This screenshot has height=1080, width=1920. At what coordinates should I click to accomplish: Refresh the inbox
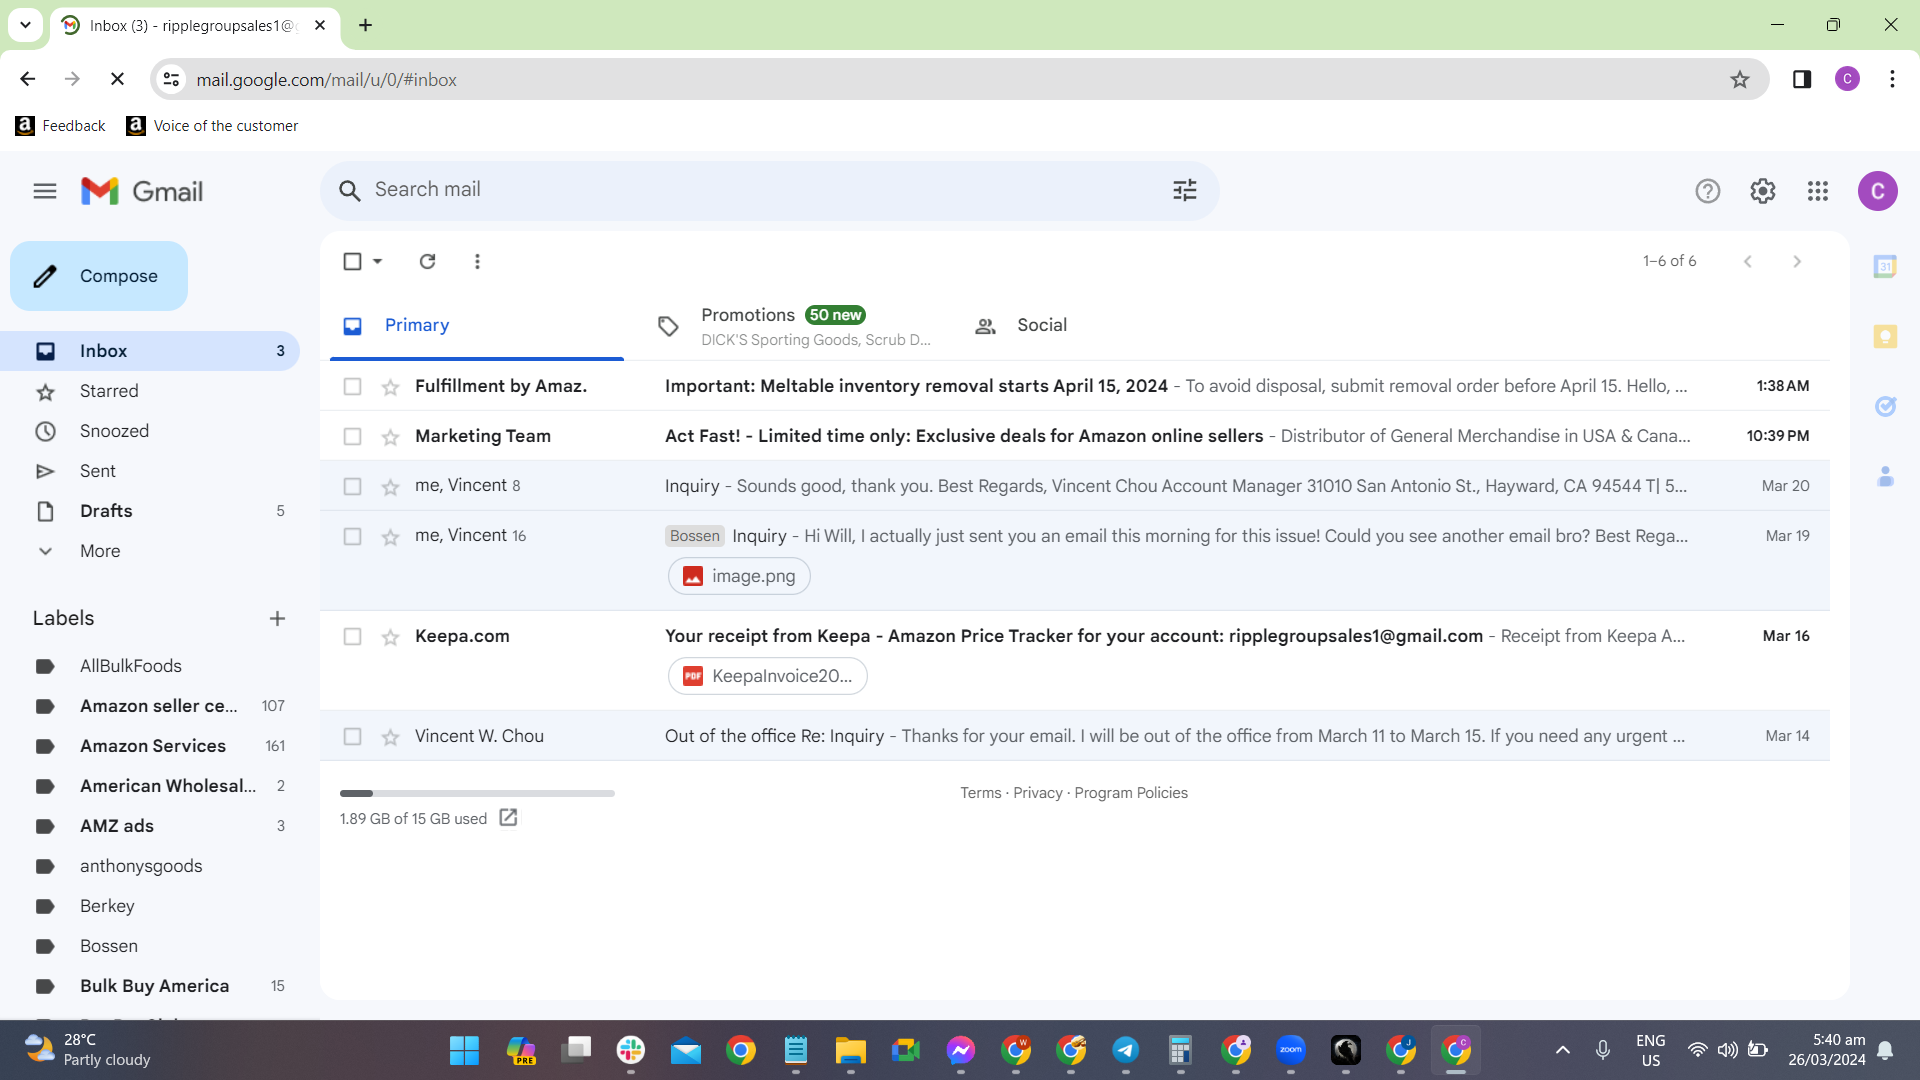[x=428, y=261]
